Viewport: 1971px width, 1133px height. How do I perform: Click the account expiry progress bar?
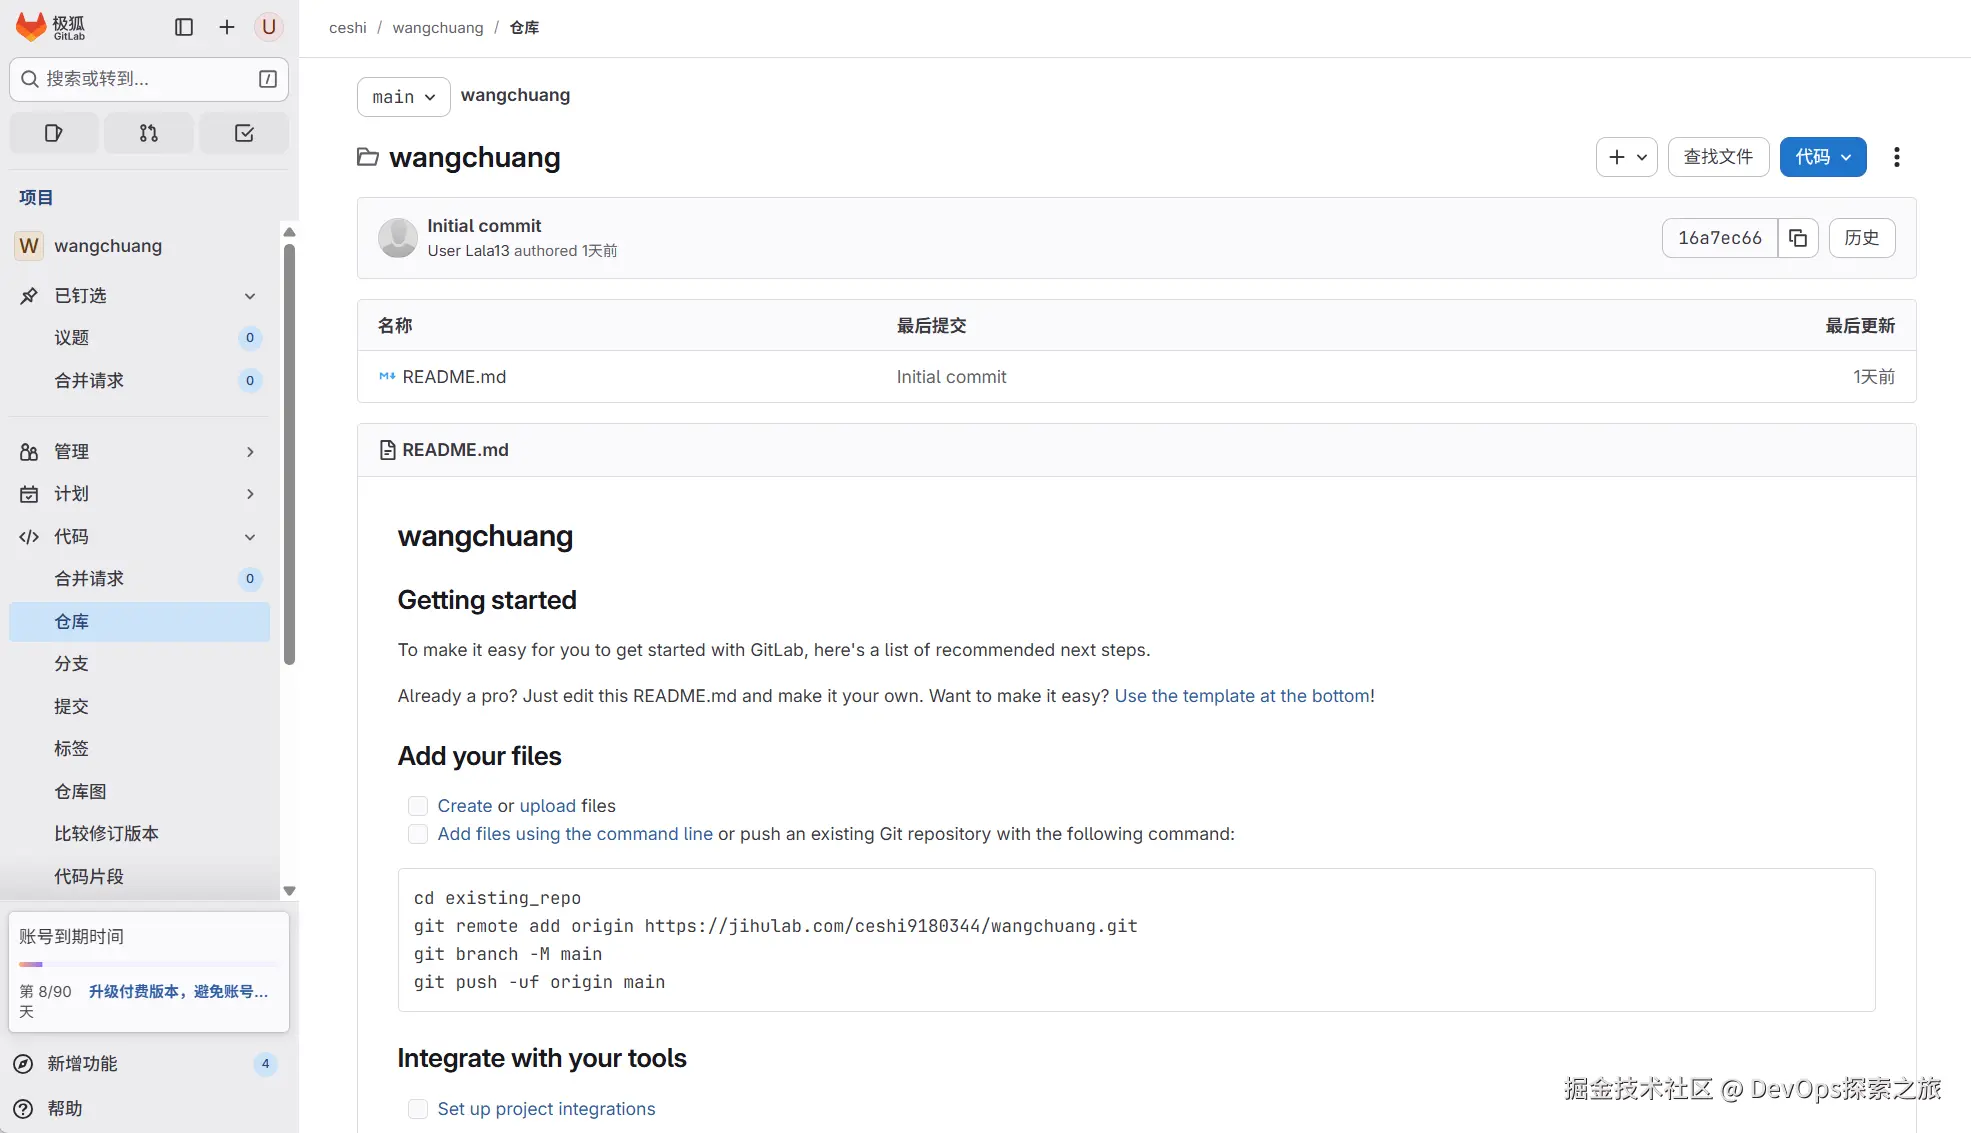pos(148,964)
